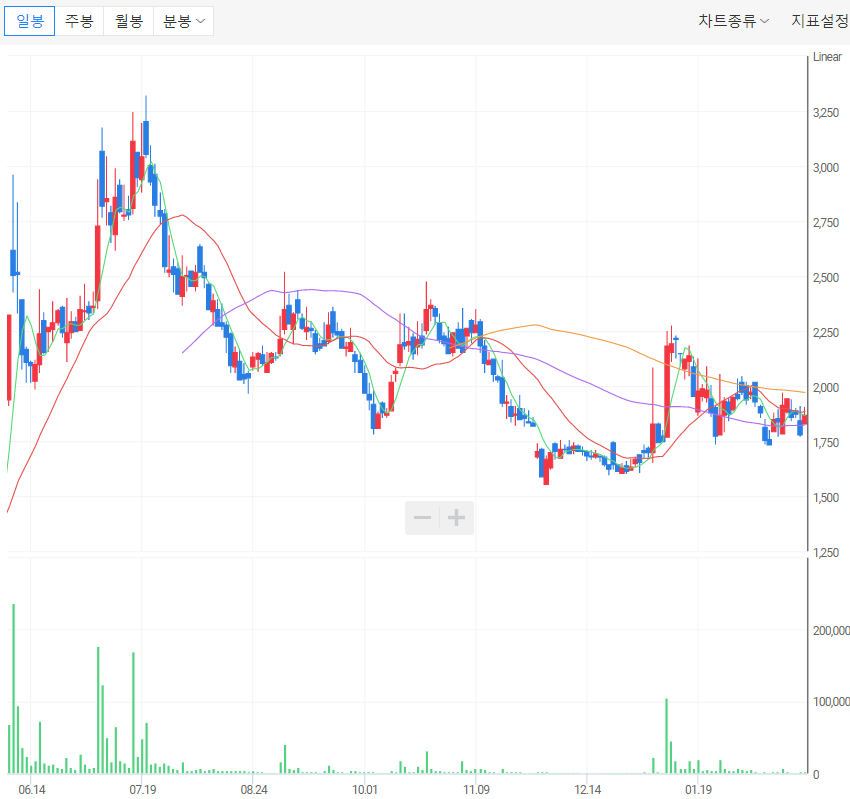
Task: Switch to the 월봉 monthly chart tab
Action: 128,21
